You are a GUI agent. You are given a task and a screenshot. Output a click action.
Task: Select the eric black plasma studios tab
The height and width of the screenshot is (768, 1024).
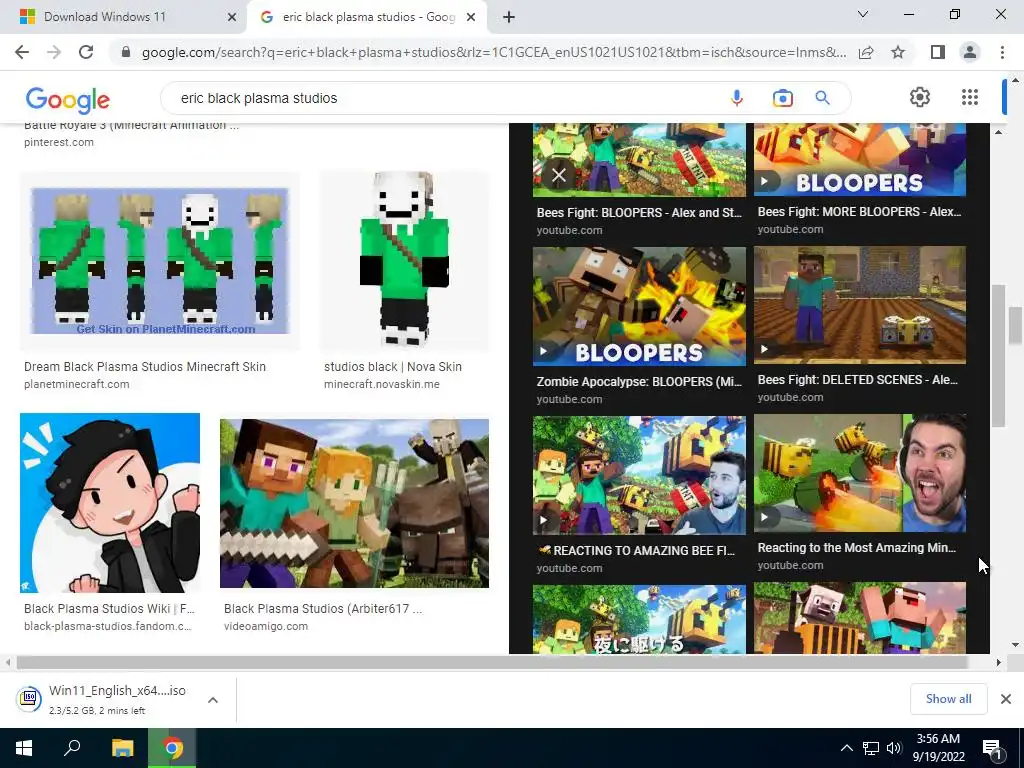click(367, 17)
